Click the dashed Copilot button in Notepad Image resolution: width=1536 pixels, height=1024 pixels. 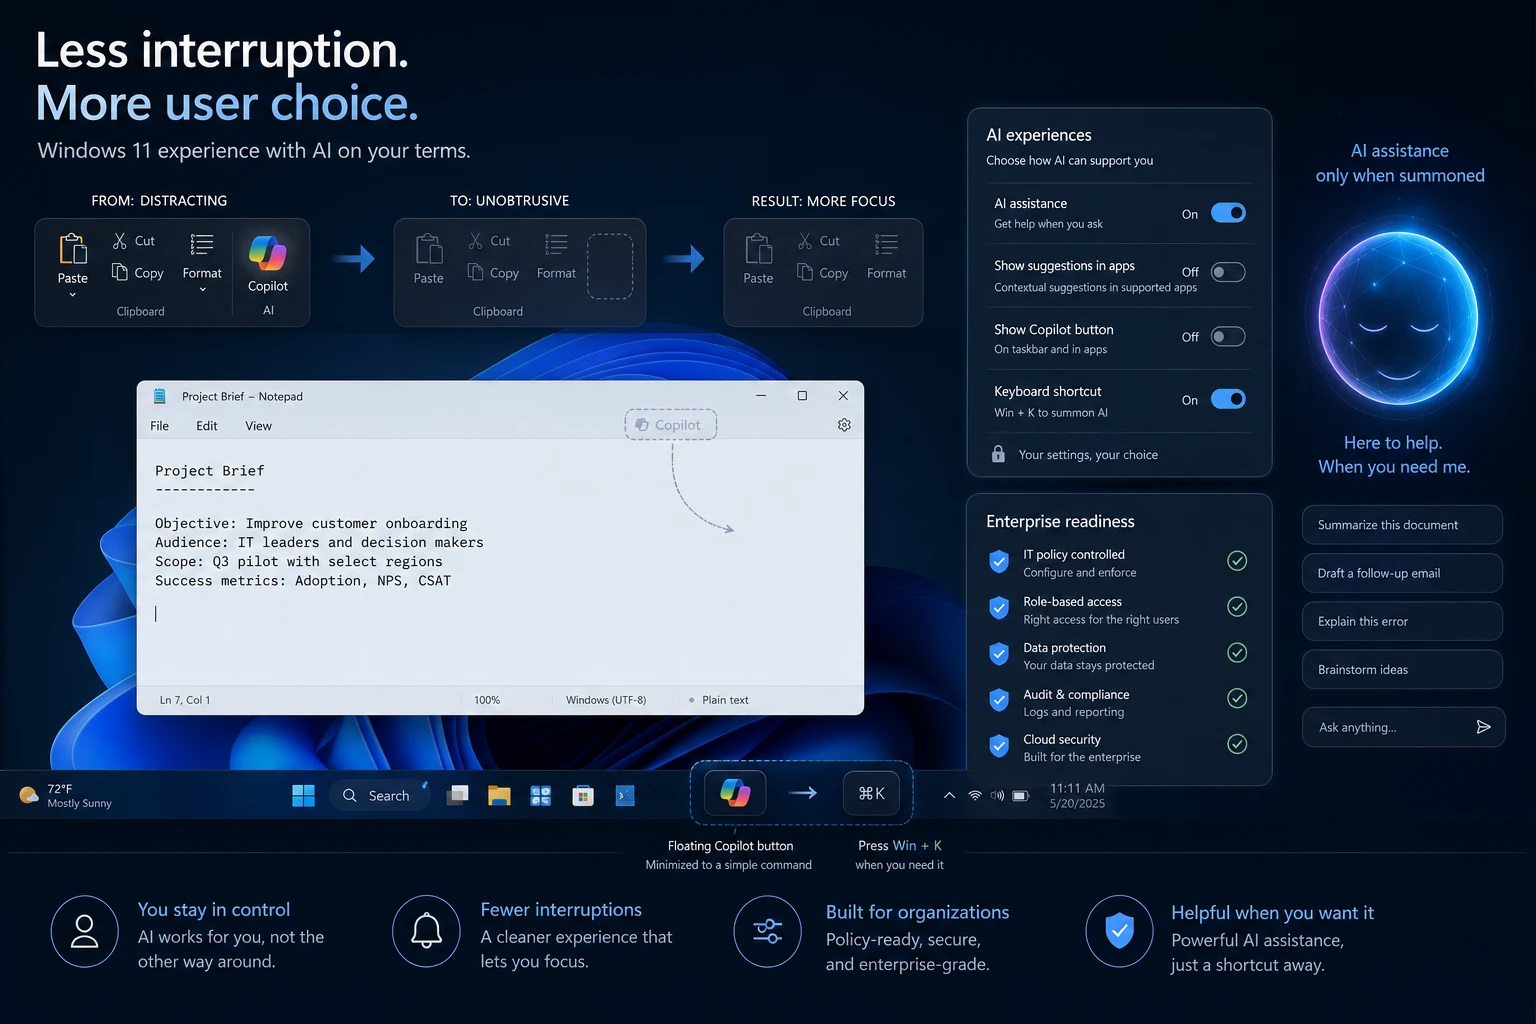click(671, 425)
